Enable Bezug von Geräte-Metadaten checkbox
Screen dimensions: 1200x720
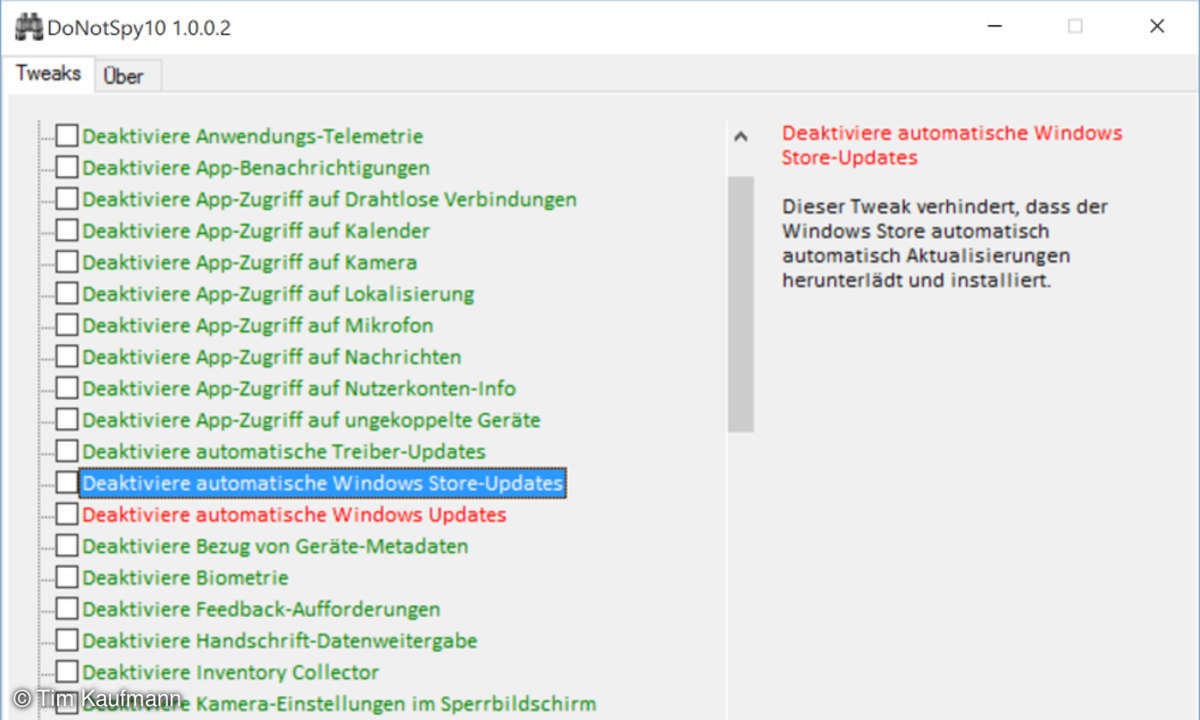click(66, 546)
